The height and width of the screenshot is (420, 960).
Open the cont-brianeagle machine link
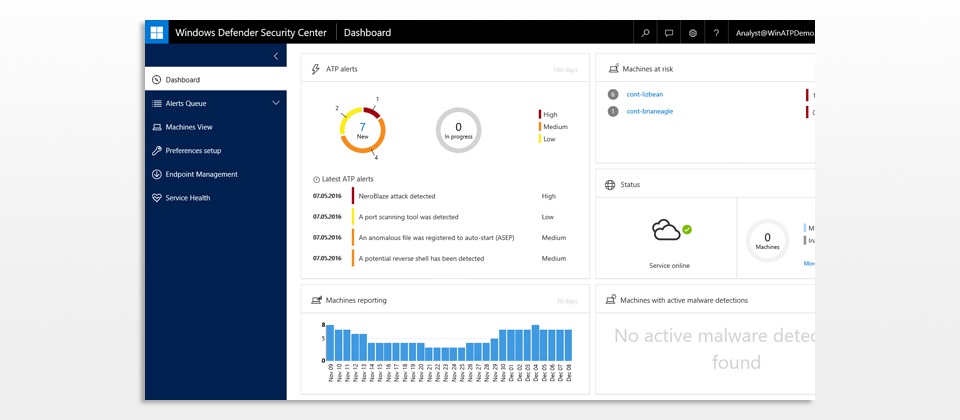point(649,111)
